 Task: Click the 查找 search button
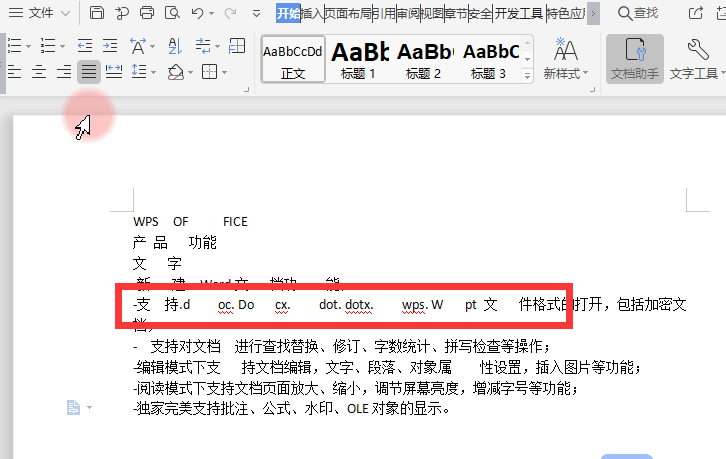tap(638, 13)
